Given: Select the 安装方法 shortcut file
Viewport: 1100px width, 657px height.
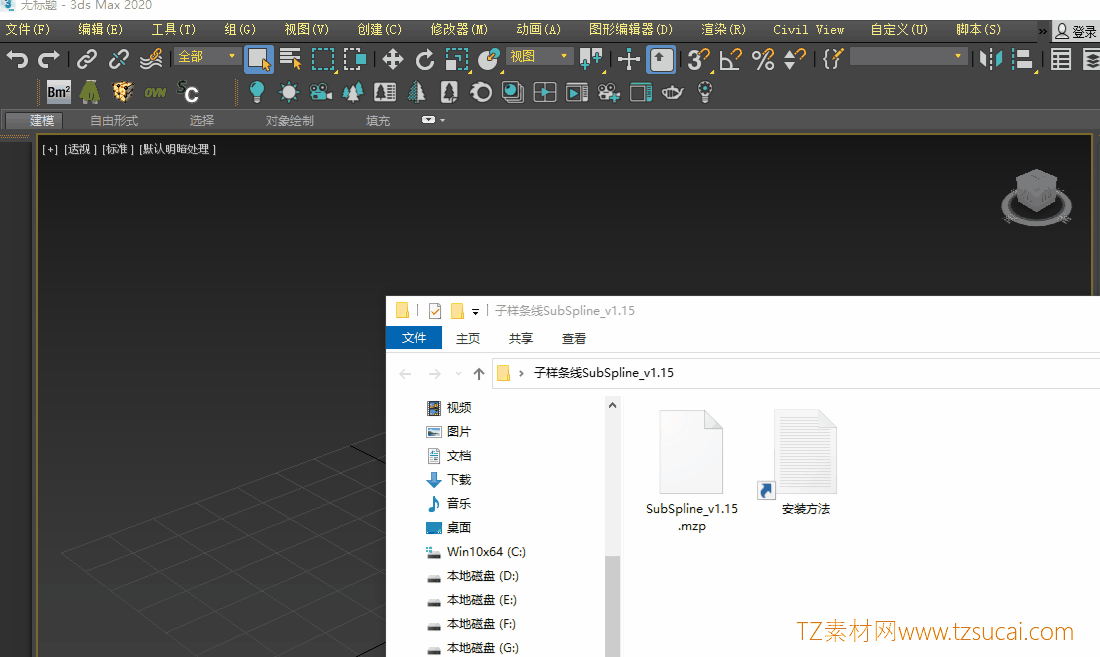Looking at the screenshot, I should (805, 463).
